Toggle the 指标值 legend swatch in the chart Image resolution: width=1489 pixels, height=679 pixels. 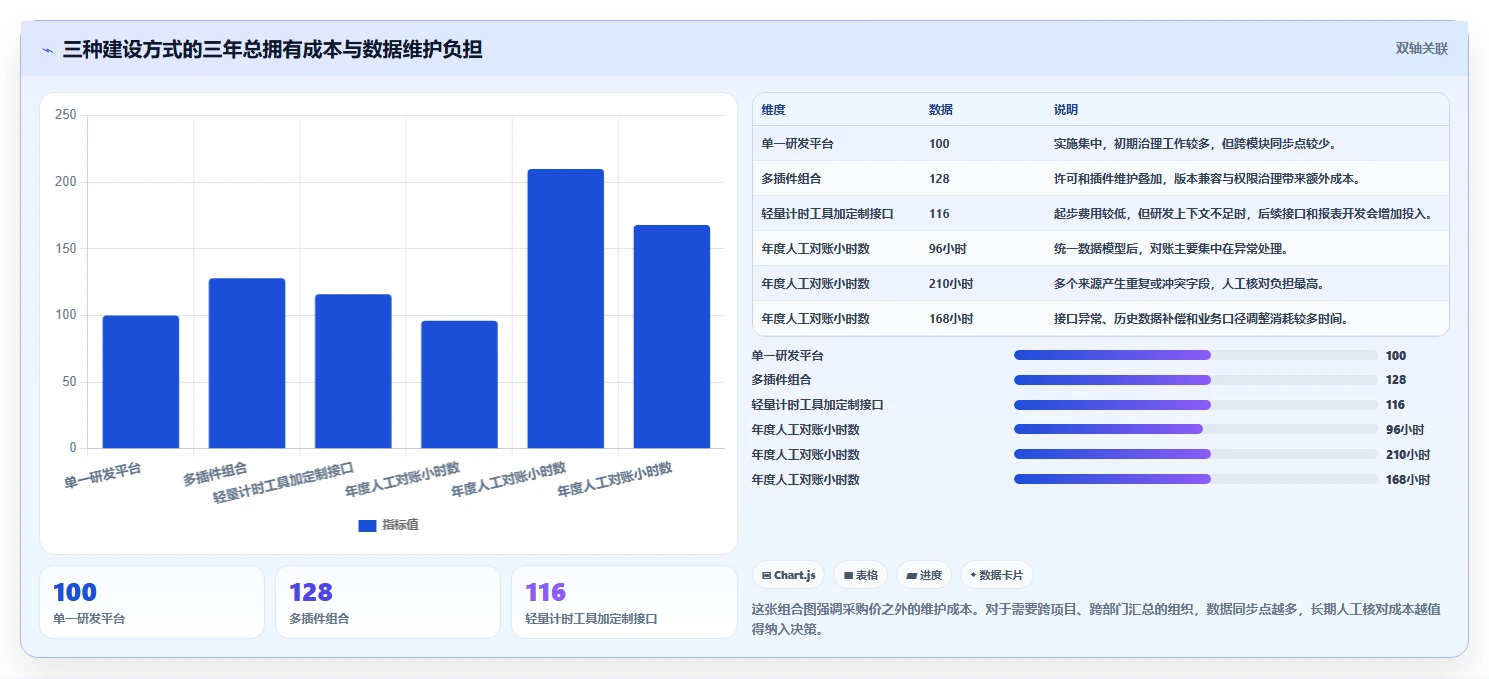click(x=367, y=525)
